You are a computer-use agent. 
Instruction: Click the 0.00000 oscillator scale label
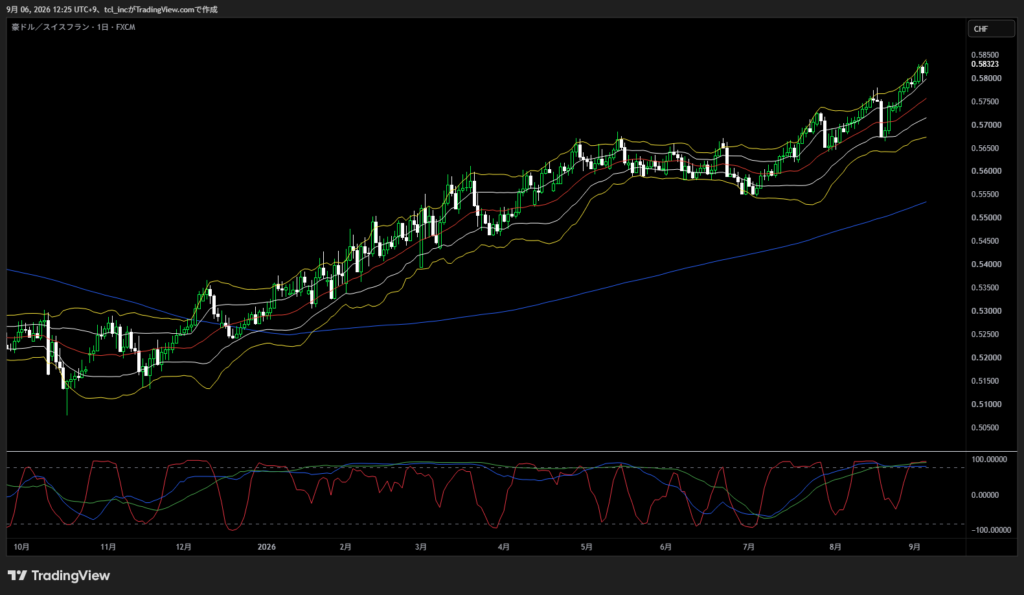(x=985, y=495)
